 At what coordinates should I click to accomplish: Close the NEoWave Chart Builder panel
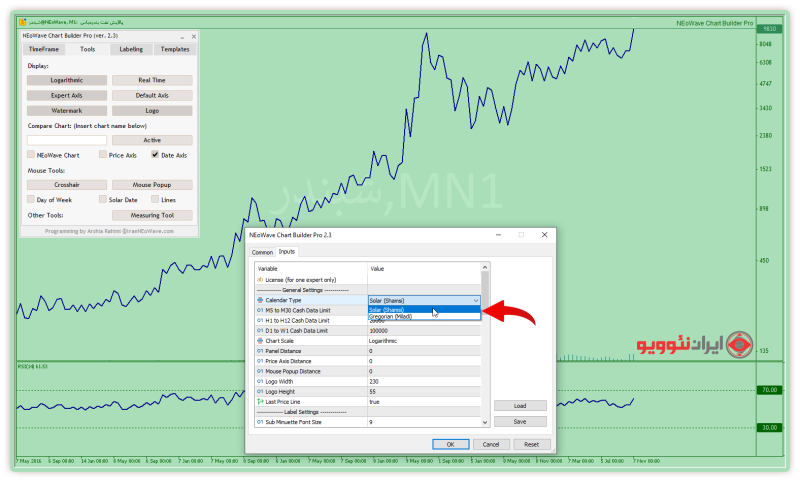click(192, 36)
